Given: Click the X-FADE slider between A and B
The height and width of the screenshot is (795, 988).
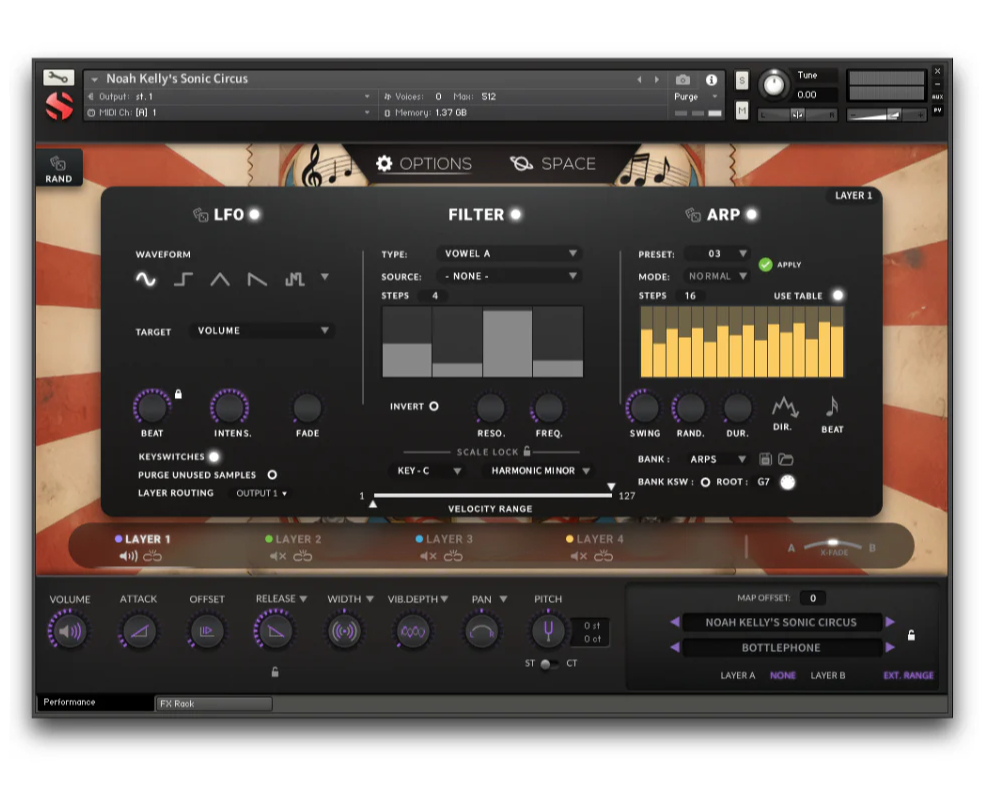Looking at the screenshot, I should pos(833,545).
